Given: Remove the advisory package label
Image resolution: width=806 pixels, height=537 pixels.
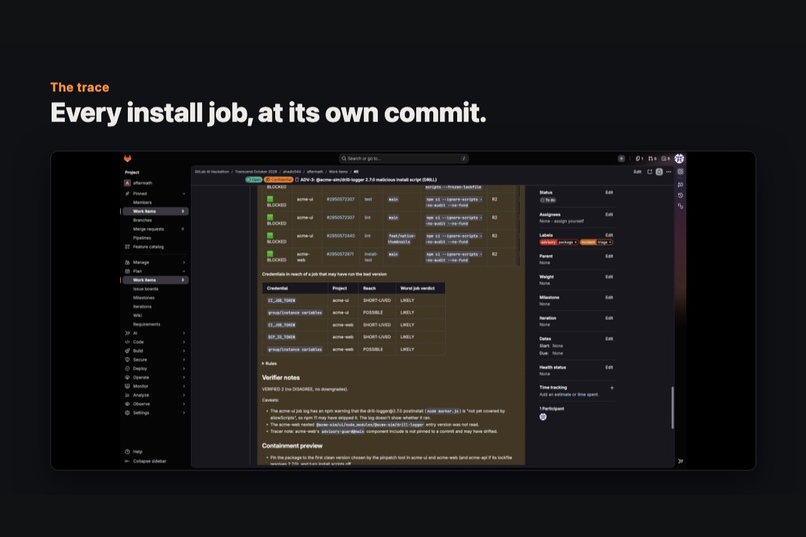Looking at the screenshot, I should click(576, 242).
